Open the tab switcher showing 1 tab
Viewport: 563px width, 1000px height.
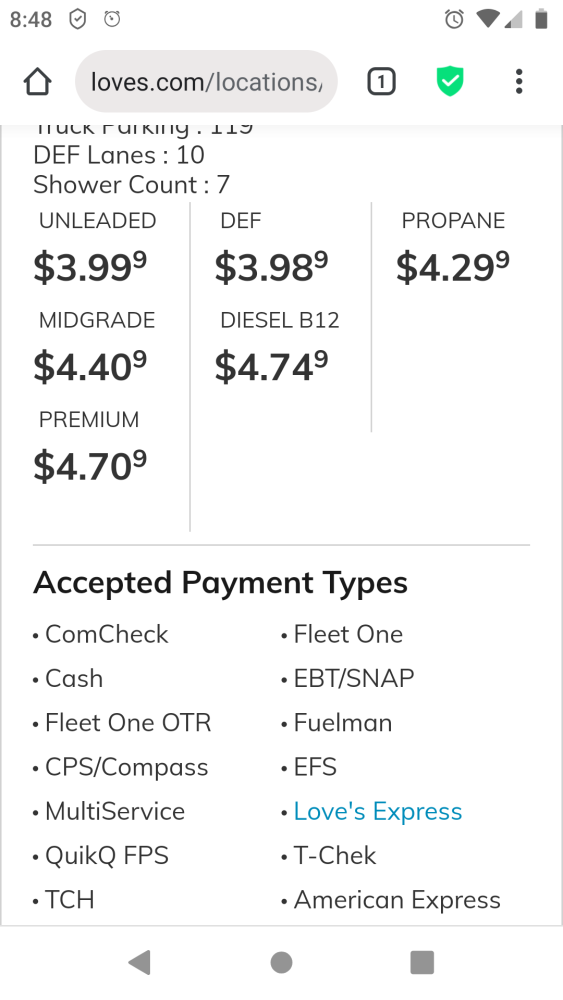[x=381, y=82]
